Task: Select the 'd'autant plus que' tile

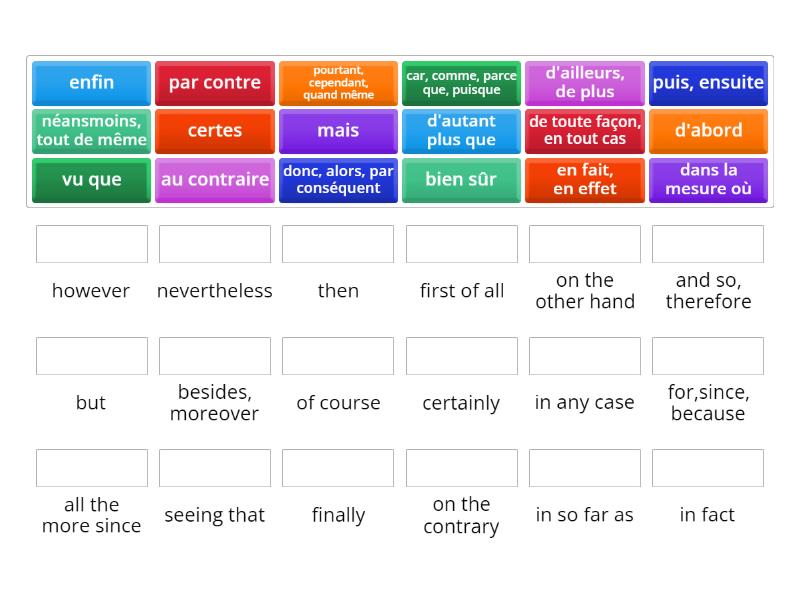Action: pyautogui.click(x=461, y=131)
